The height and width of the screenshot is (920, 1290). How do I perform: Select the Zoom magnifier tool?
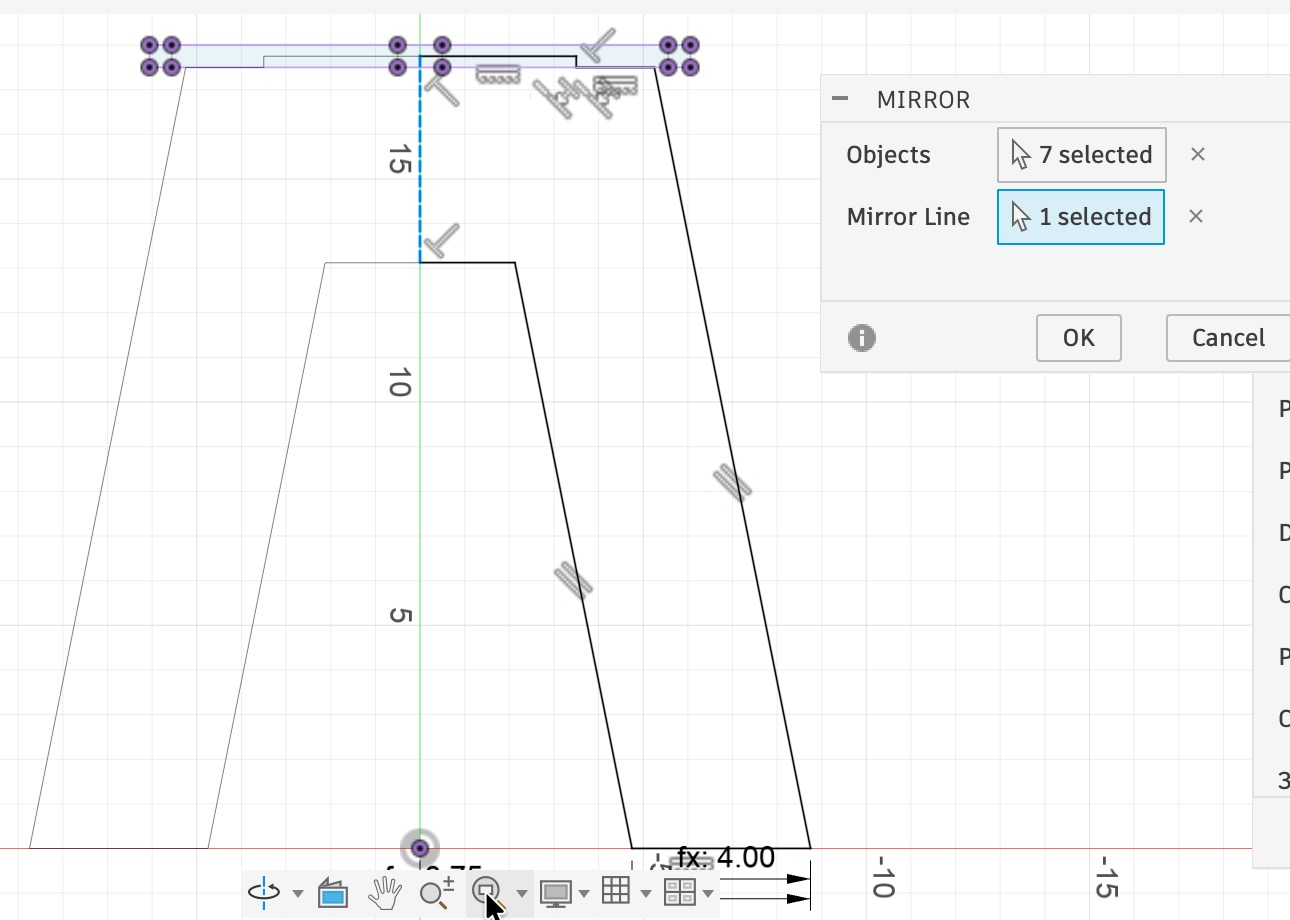tap(436, 892)
